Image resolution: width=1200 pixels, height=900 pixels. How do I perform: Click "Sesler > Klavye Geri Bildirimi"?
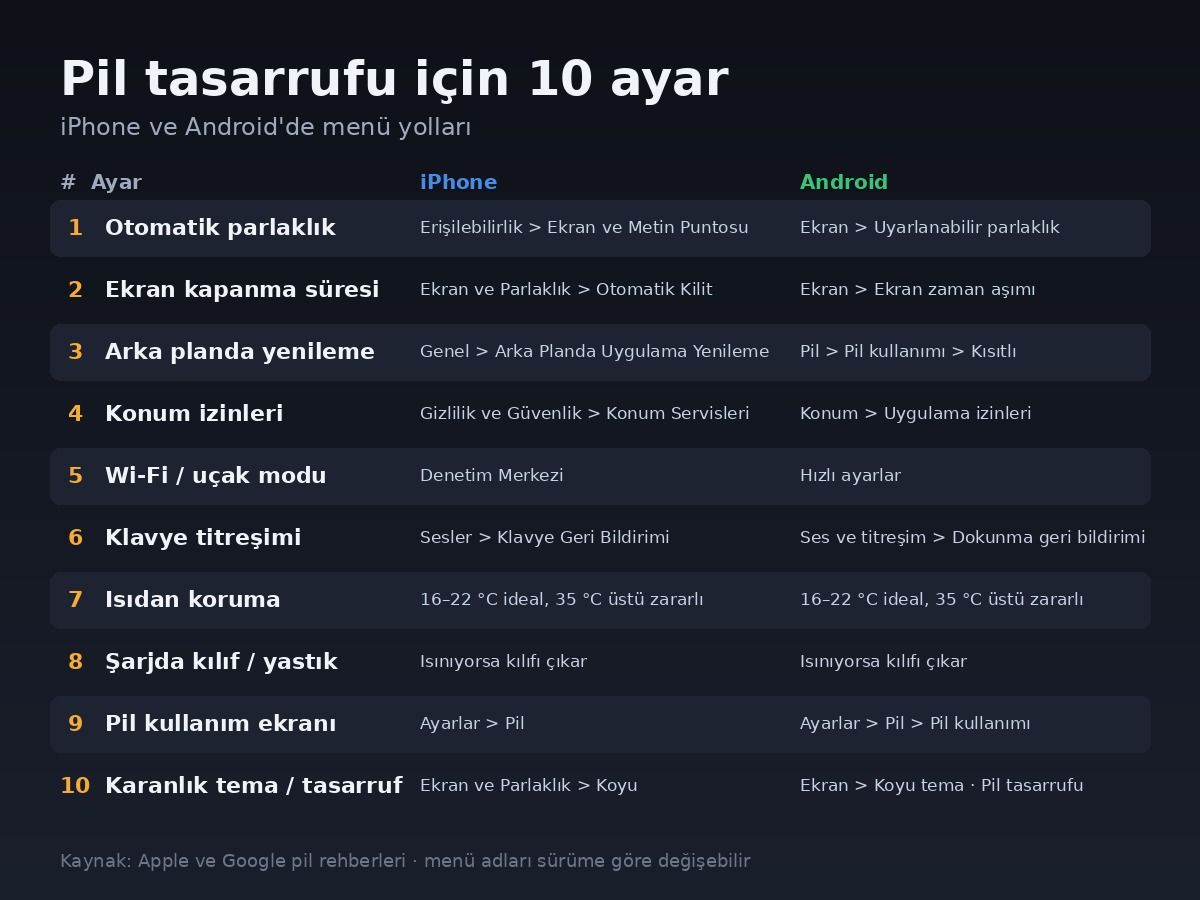click(545, 538)
